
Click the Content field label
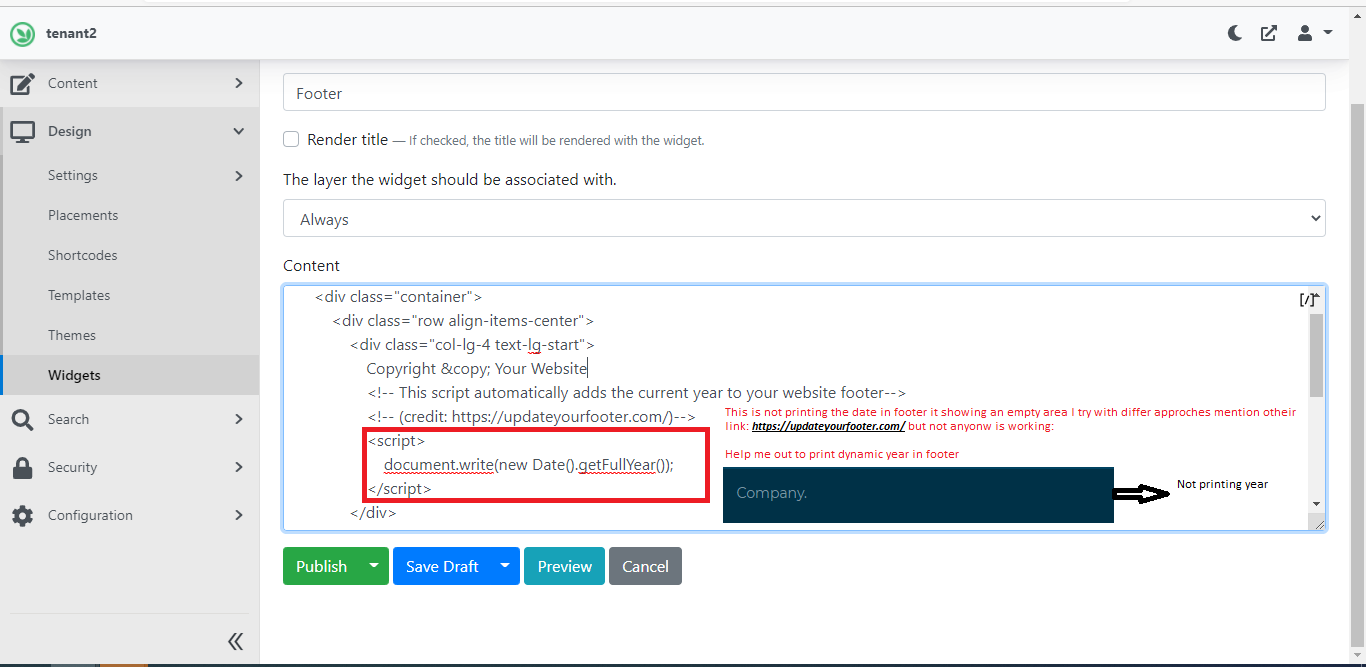tap(311, 265)
